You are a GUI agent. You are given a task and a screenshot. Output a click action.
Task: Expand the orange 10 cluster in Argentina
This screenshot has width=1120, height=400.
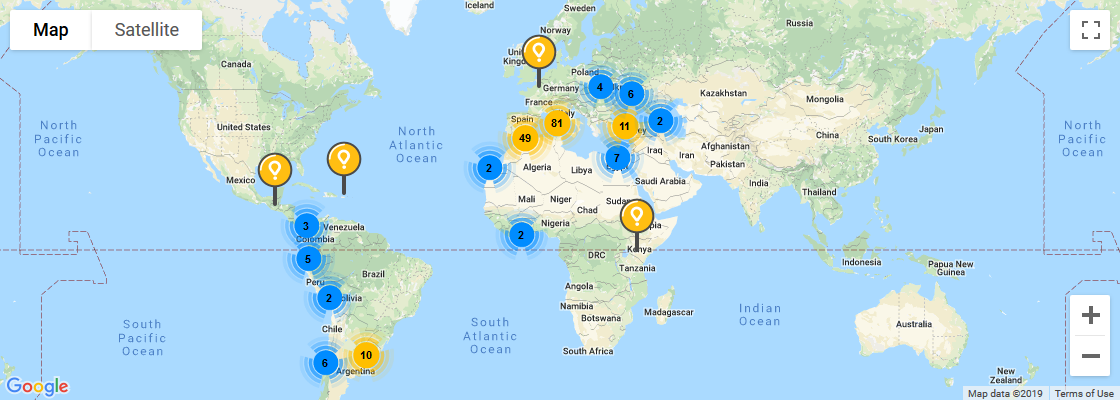click(366, 355)
